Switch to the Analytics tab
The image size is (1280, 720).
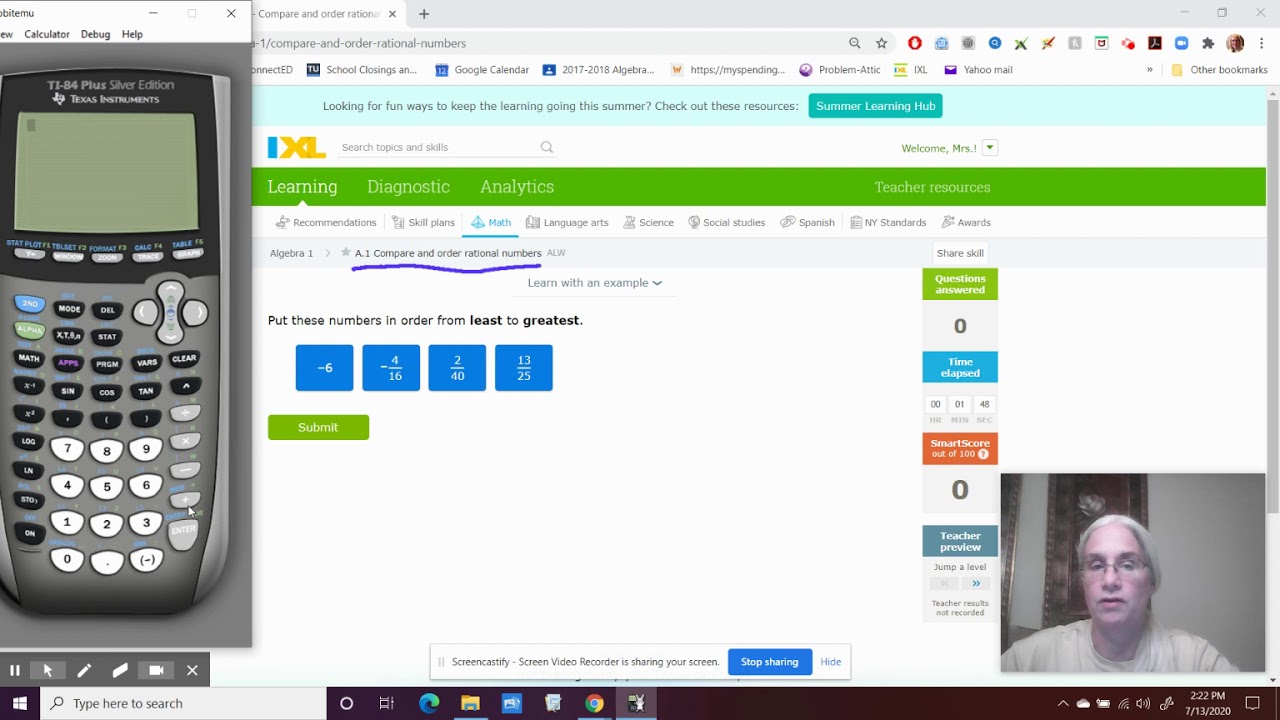click(x=517, y=187)
